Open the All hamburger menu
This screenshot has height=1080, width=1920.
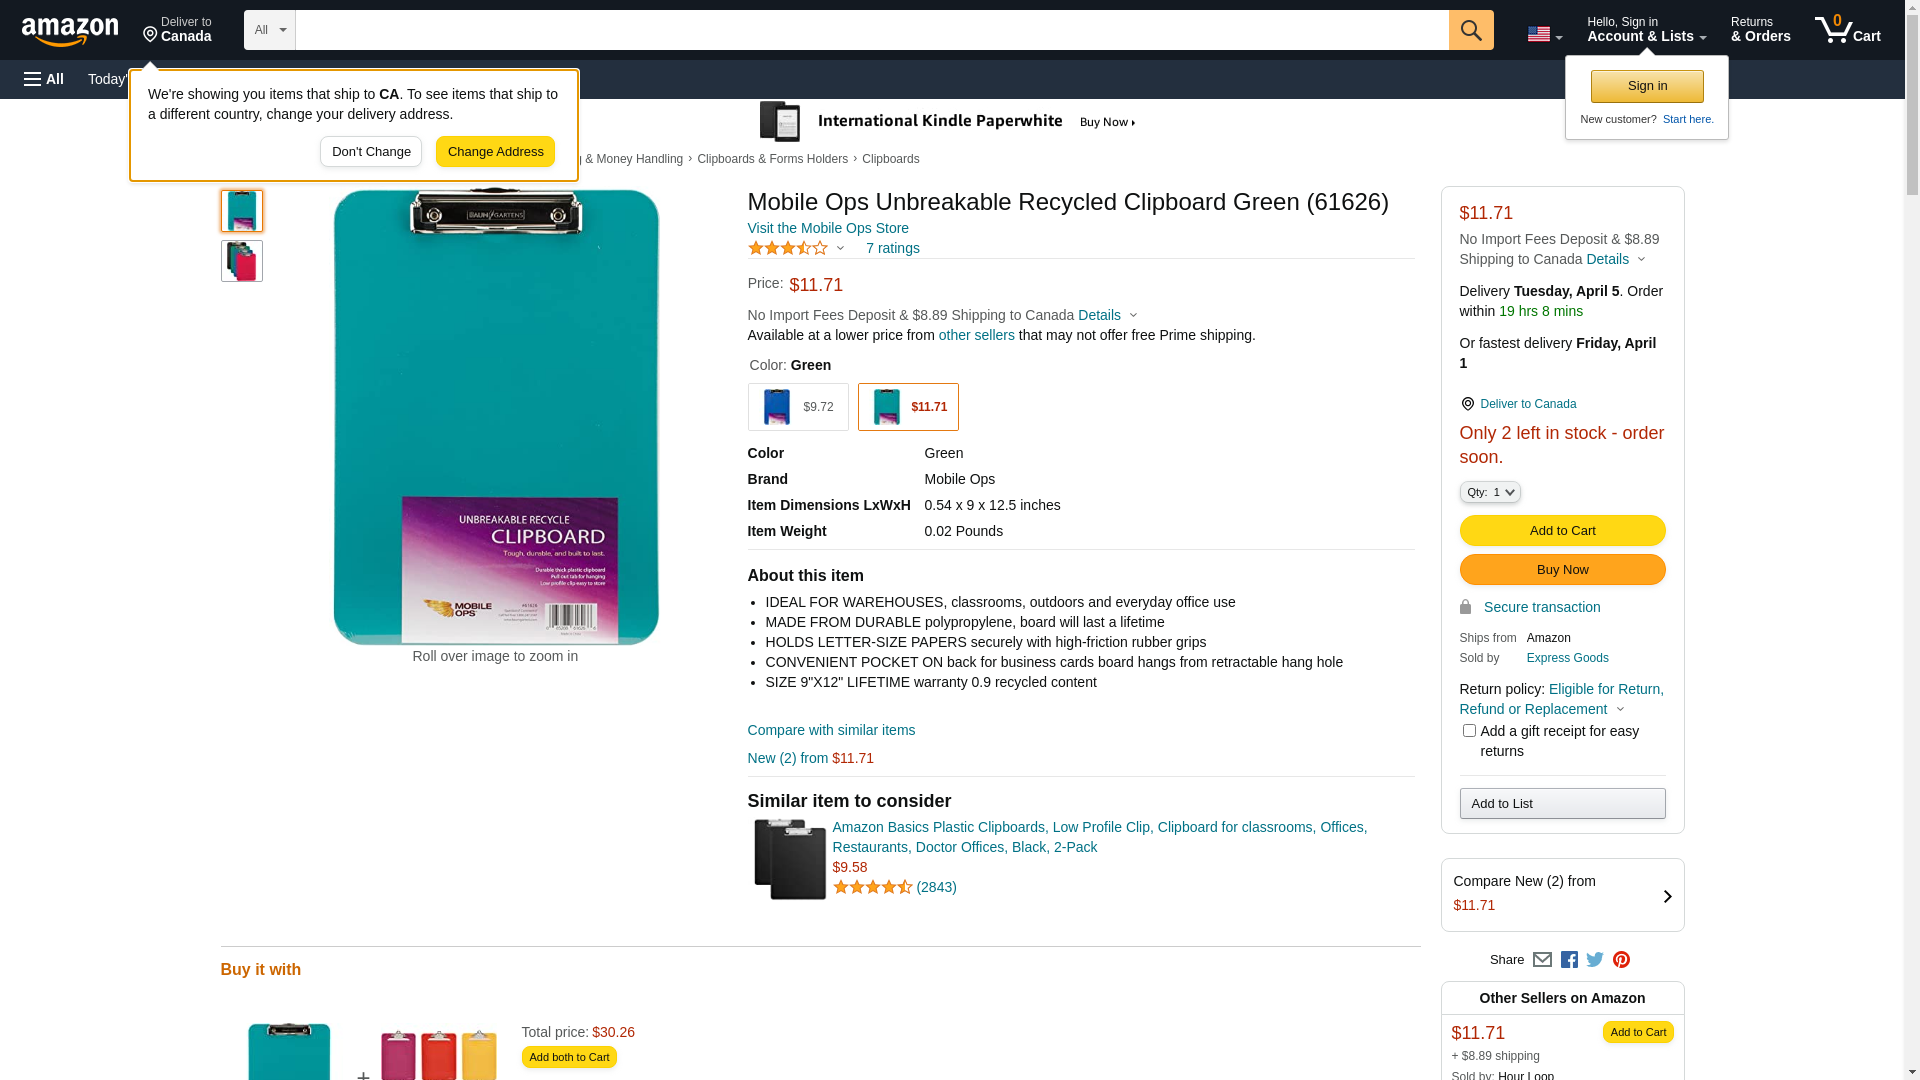point(44,79)
